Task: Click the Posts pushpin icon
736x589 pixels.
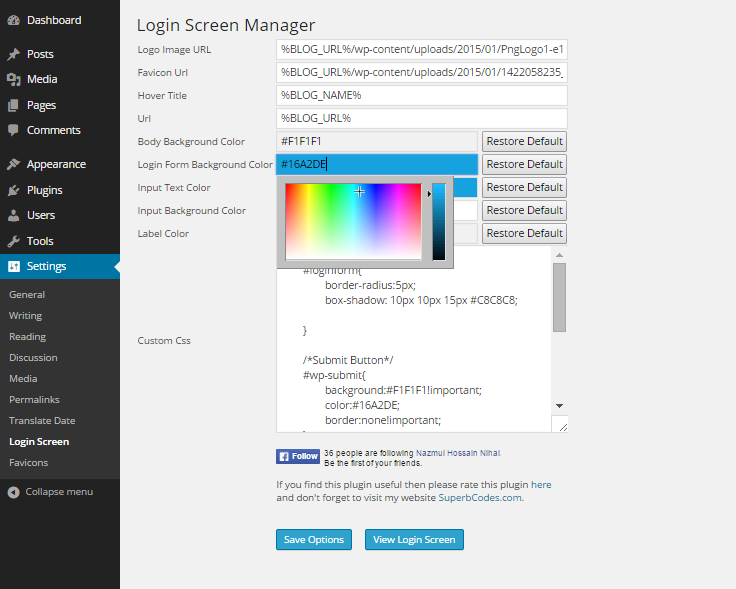Action: pyautogui.click(x=14, y=54)
